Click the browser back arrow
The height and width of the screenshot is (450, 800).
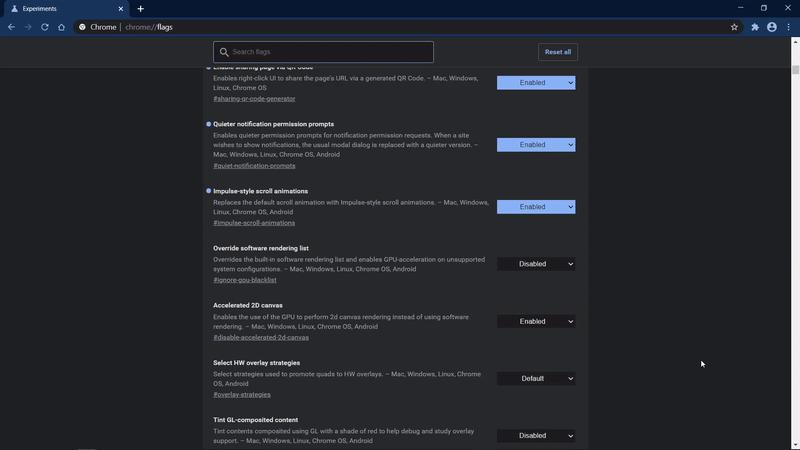coord(11,27)
